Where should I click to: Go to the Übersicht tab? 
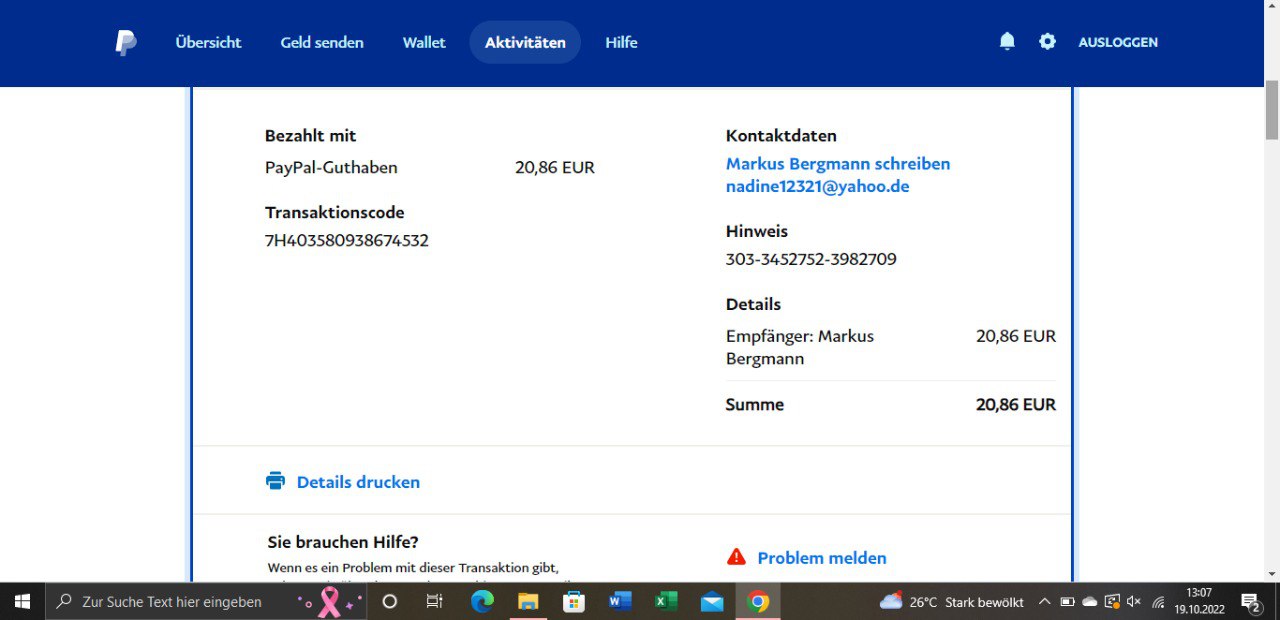[x=208, y=43]
